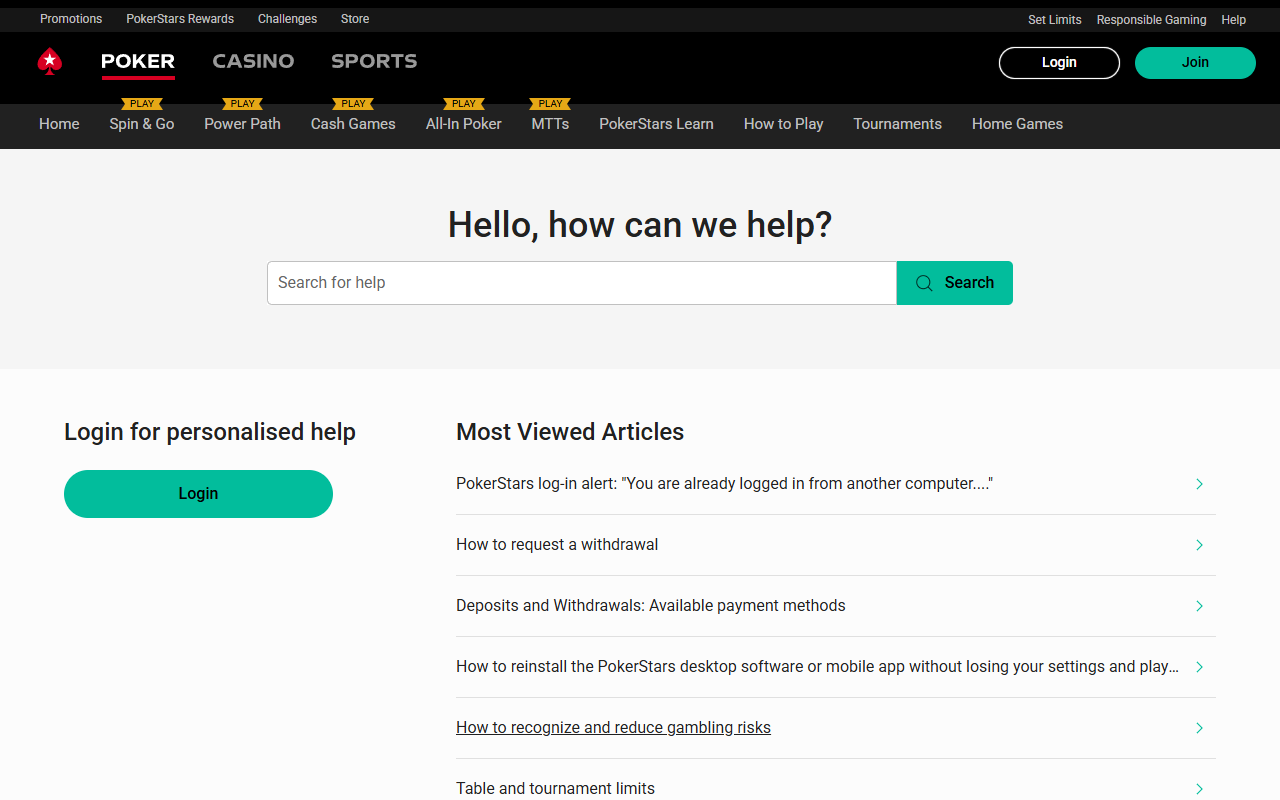Click chevron next to reinstall software article
Image resolution: width=1280 pixels, height=800 pixels.
click(x=1199, y=667)
